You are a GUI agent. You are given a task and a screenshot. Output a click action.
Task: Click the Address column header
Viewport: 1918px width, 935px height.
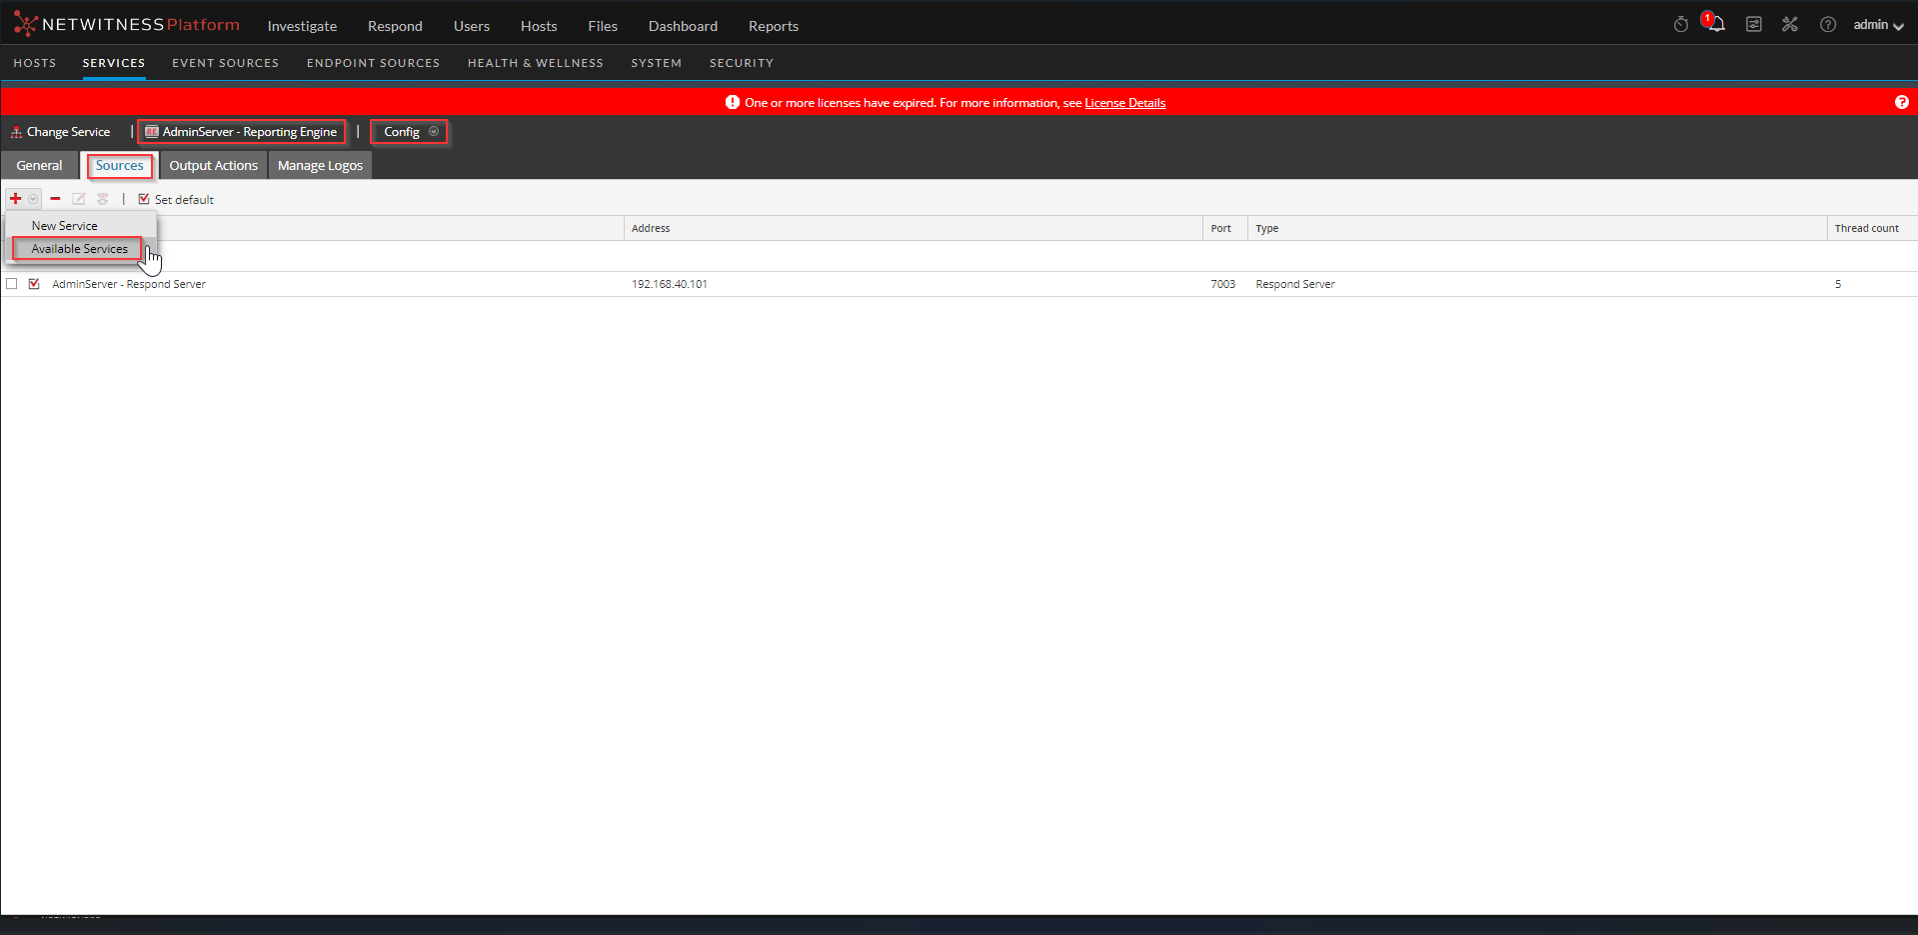click(x=651, y=228)
